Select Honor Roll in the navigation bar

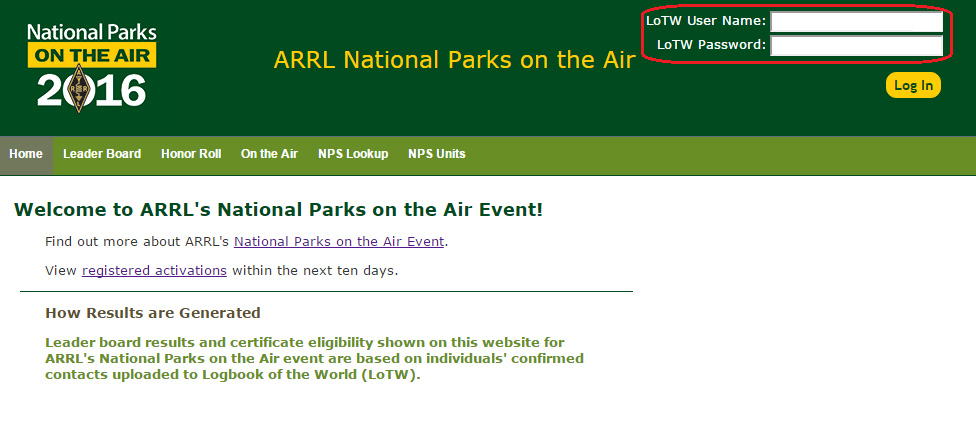(191, 154)
